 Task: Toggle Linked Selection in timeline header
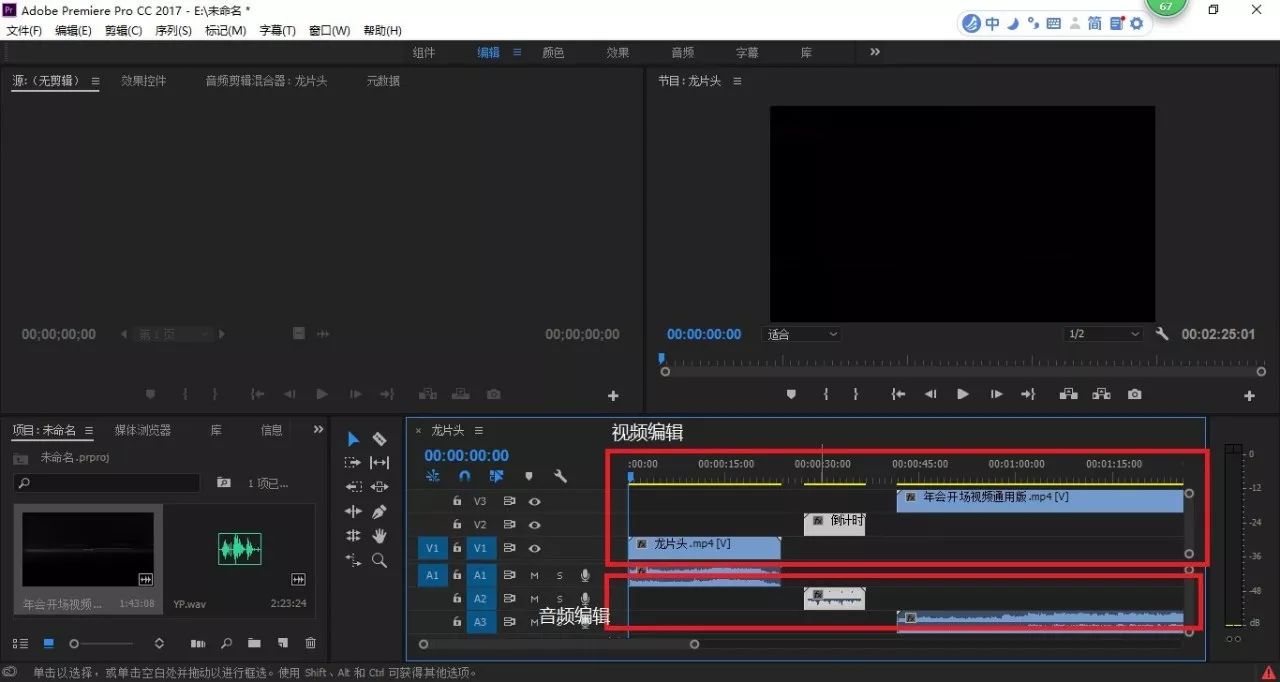tap(497, 477)
